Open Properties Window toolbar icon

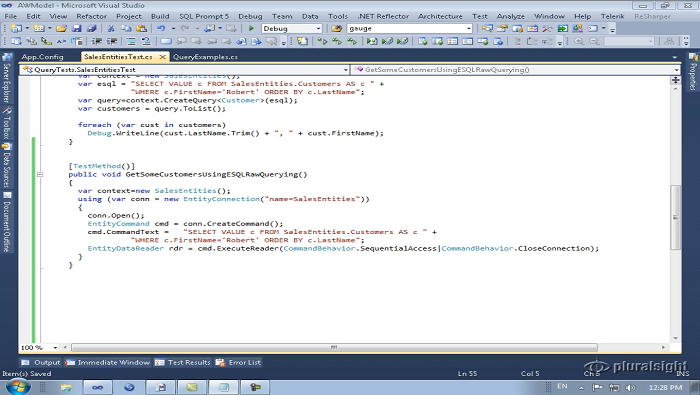(x=502, y=28)
